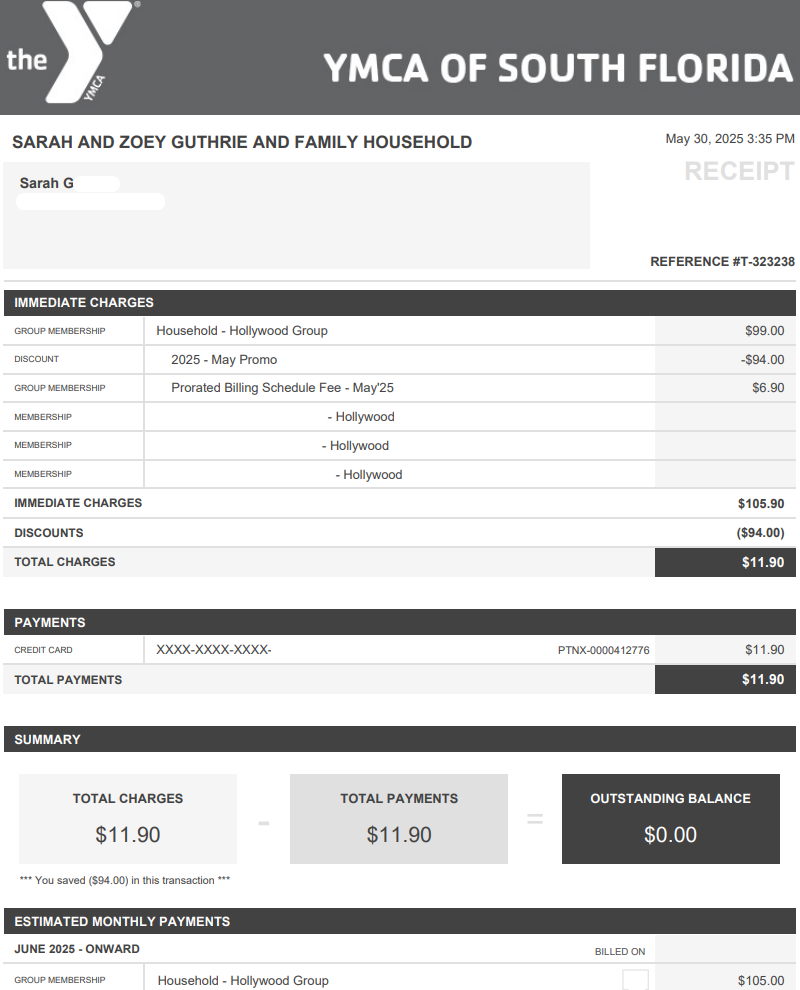Click the "PAYMENTS" section header
Viewport: 800px width, 990px height.
click(x=50, y=622)
